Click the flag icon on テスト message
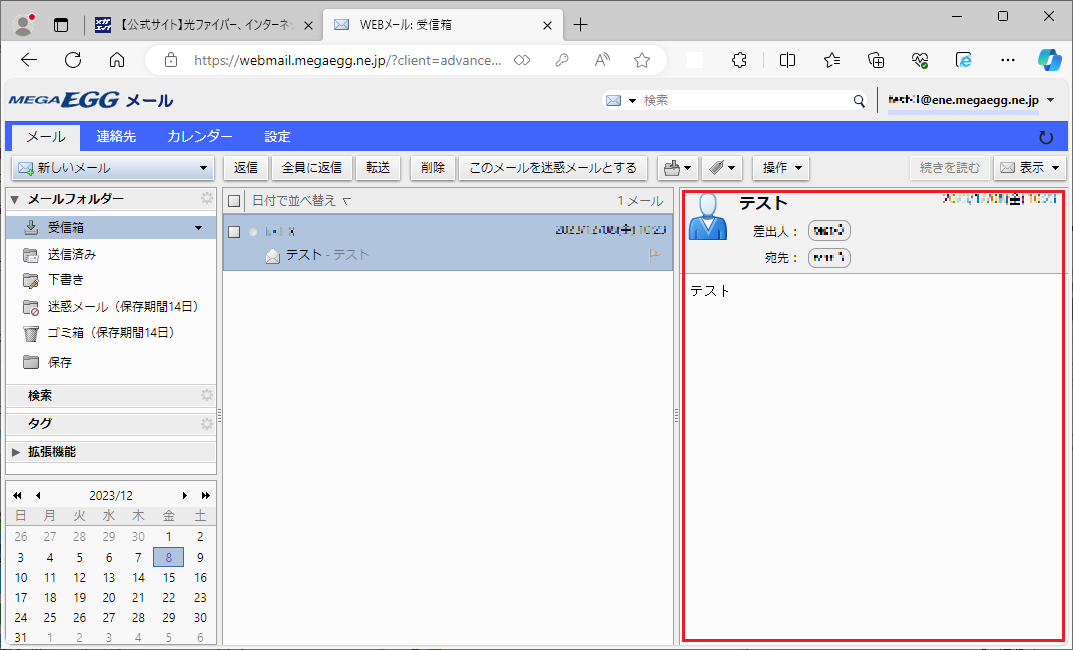This screenshot has height=650, width=1073. coord(656,256)
